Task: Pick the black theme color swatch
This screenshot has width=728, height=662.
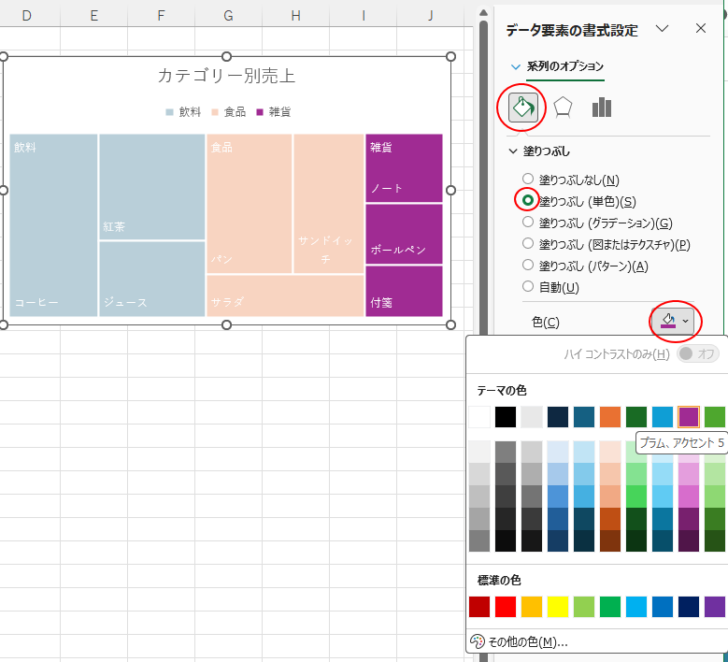Action: [506, 417]
